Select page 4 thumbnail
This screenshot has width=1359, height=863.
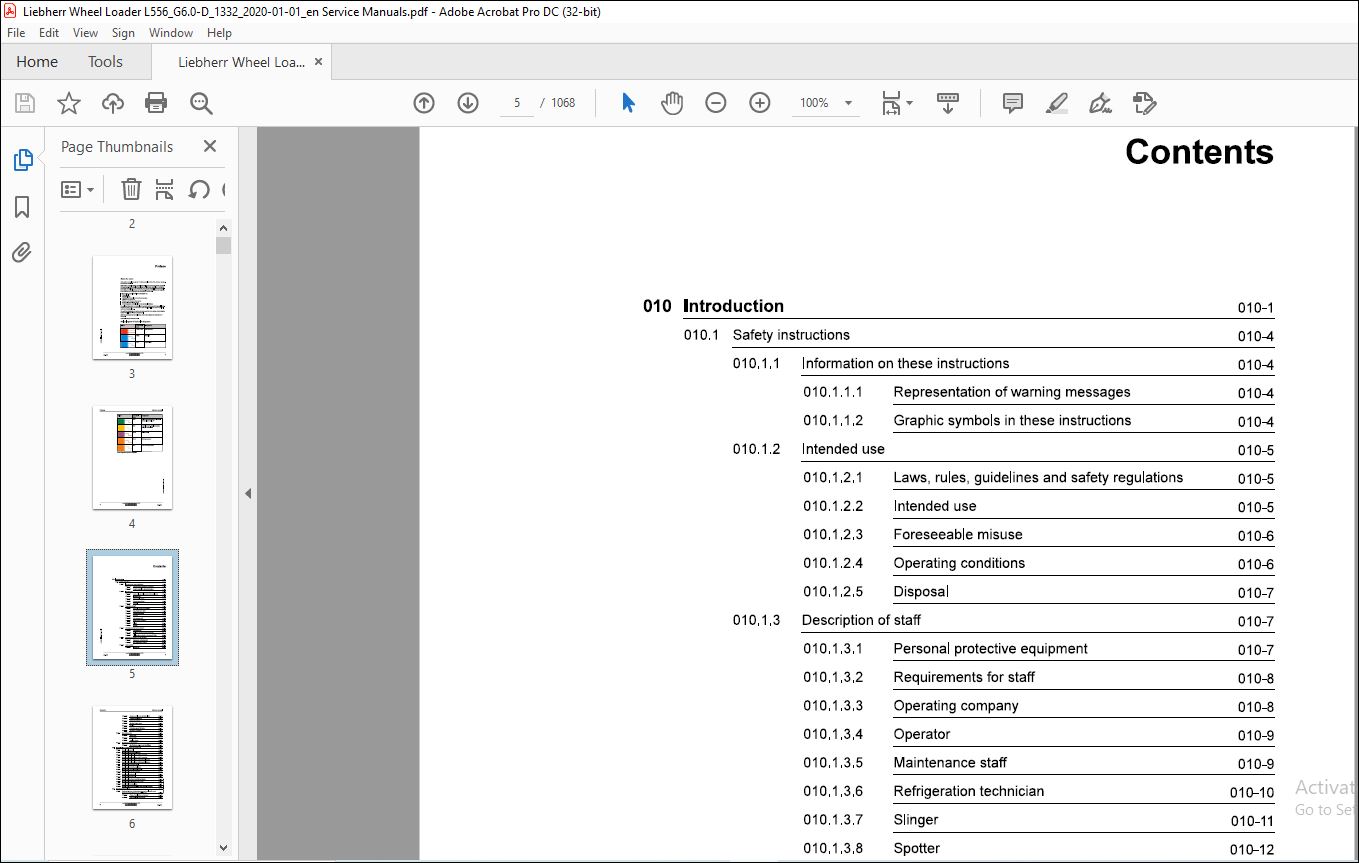132,458
